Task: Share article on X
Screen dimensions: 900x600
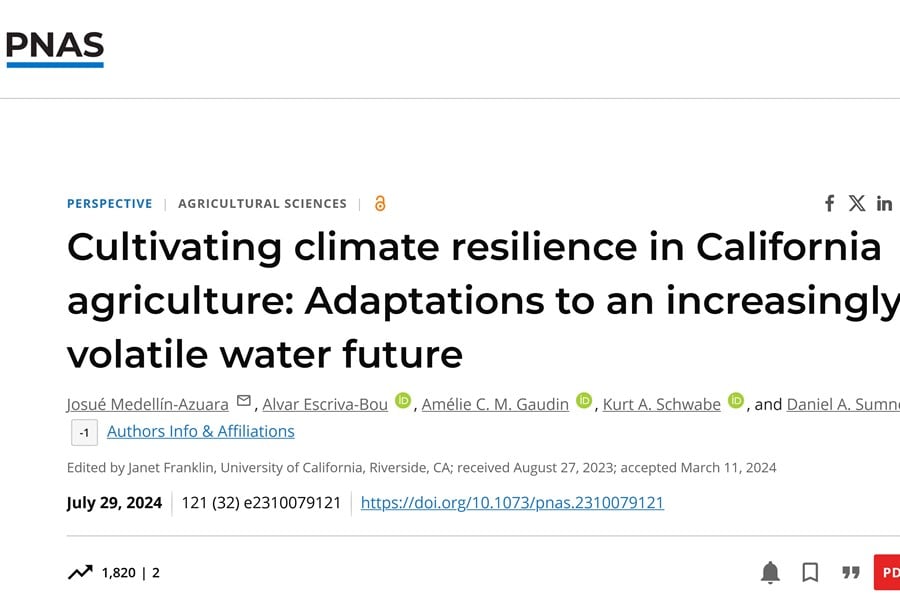Action: click(857, 203)
